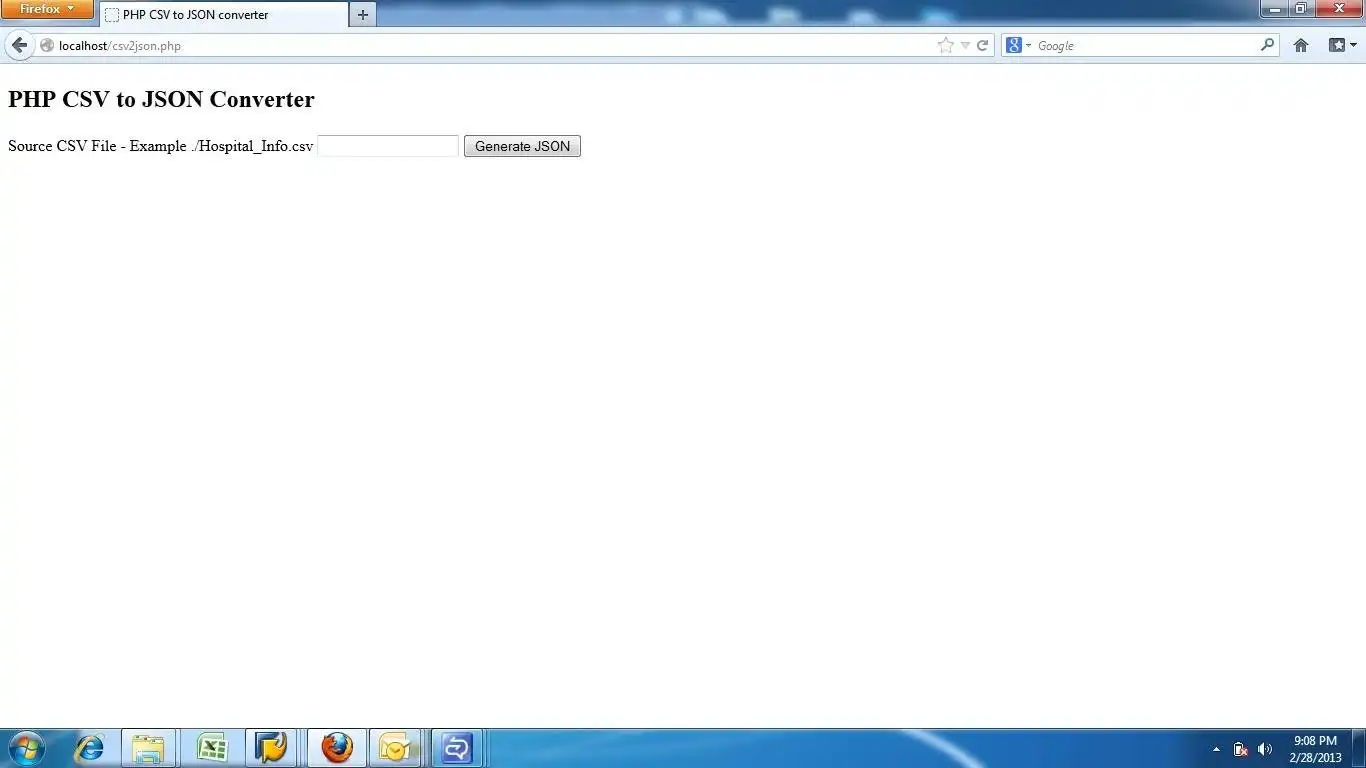Focus the Source CSV File input field
The width and height of the screenshot is (1366, 768).
(x=388, y=146)
